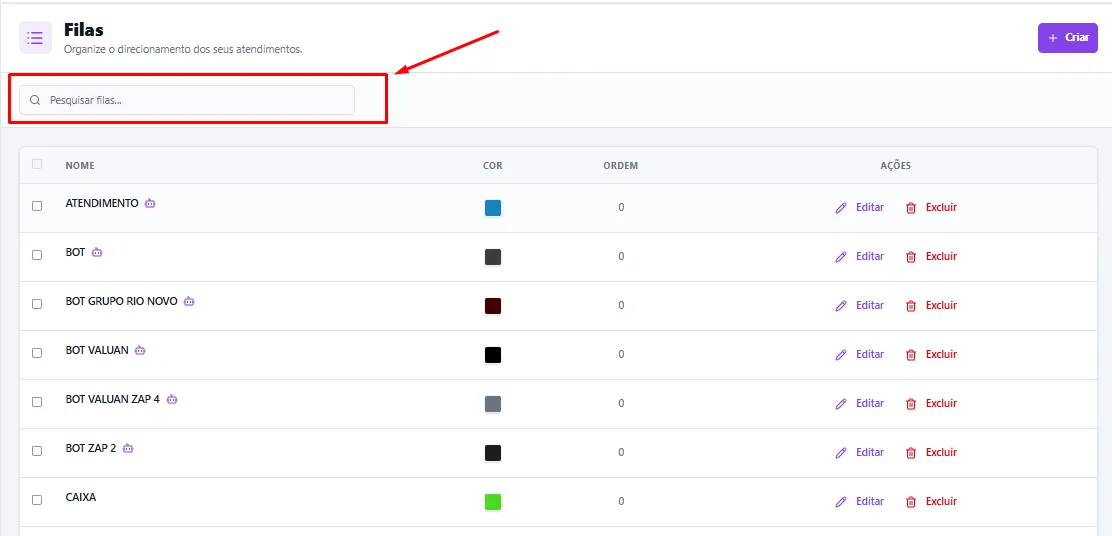Click the ORDEM column header
This screenshot has width=1112, height=536.
(x=621, y=166)
